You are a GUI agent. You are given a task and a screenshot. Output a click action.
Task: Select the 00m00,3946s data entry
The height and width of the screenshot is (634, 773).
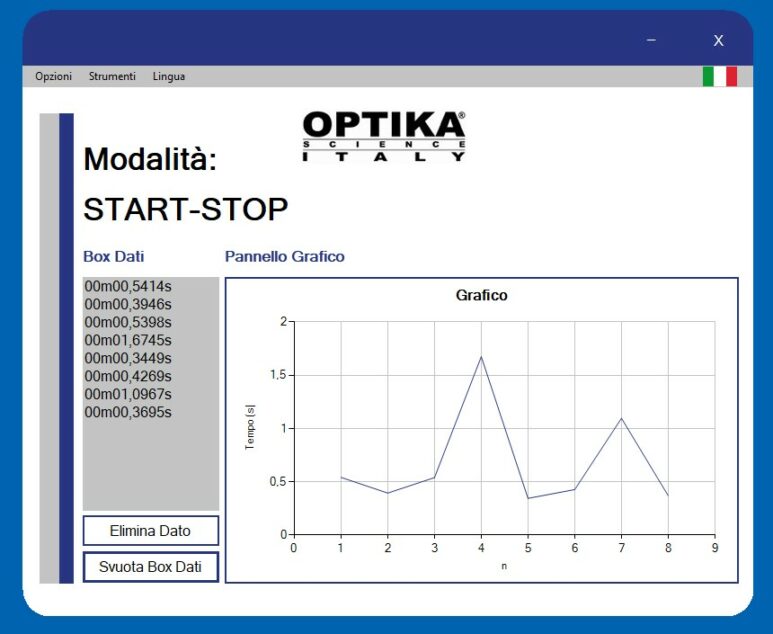128,304
